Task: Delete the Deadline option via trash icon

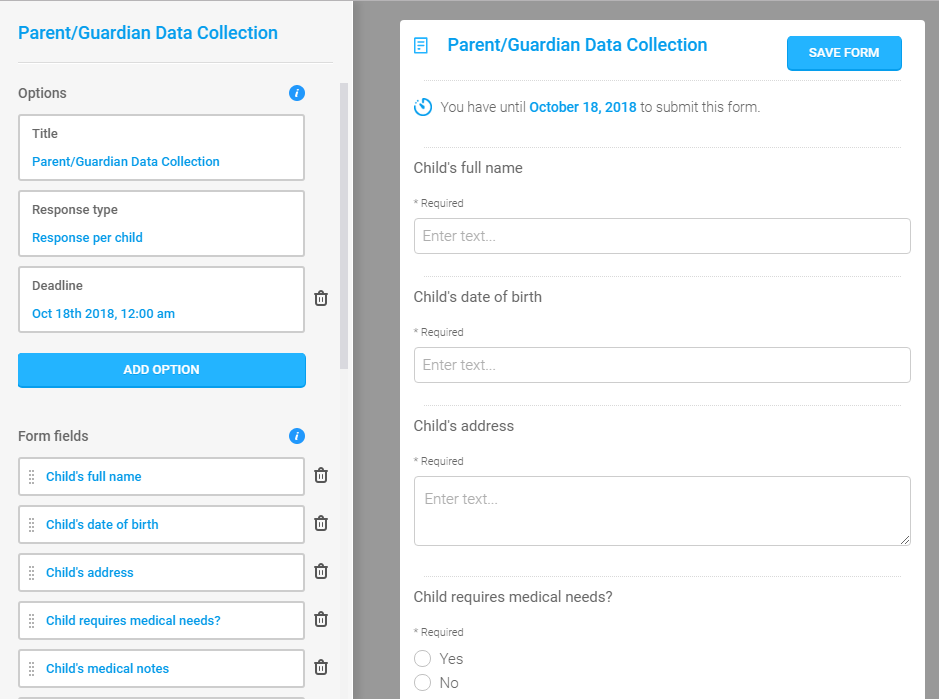Action: point(321,298)
